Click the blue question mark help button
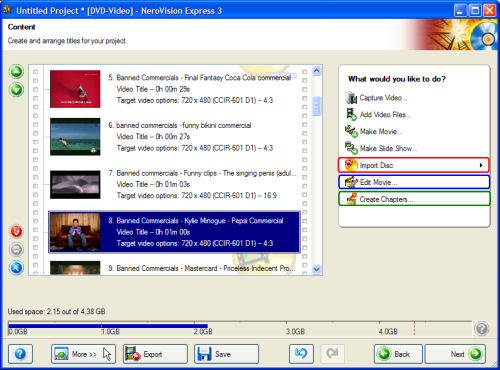This screenshot has width=500, height=370. [x=20, y=354]
